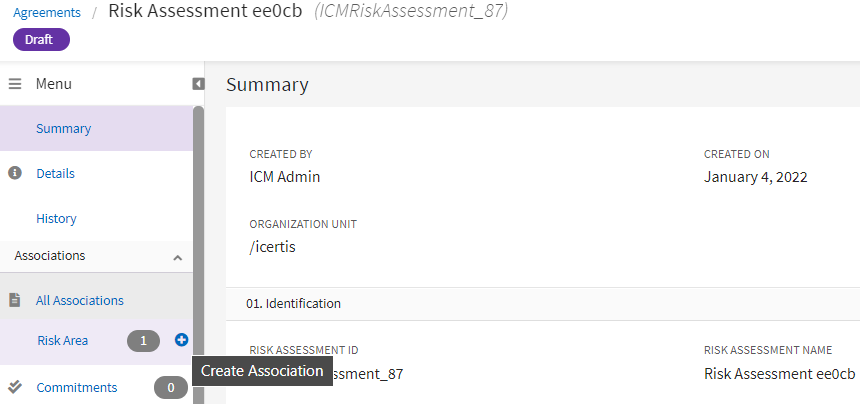Open the All Associations link

80,300
